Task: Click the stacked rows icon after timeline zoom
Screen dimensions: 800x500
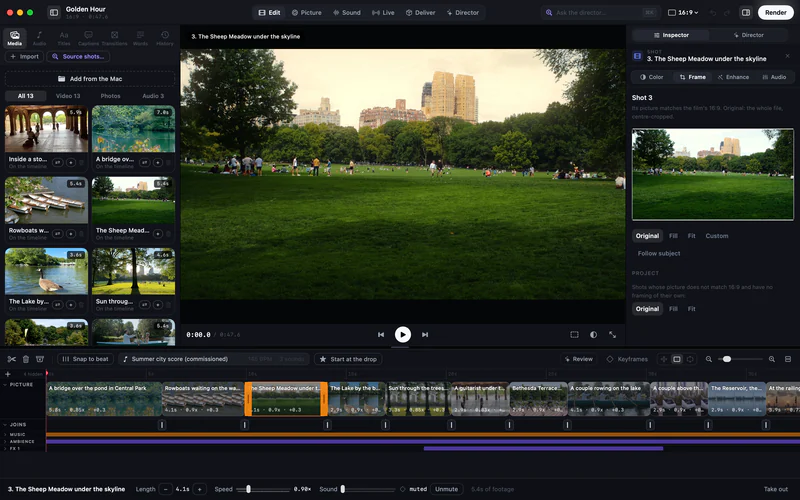Action: 788,359
